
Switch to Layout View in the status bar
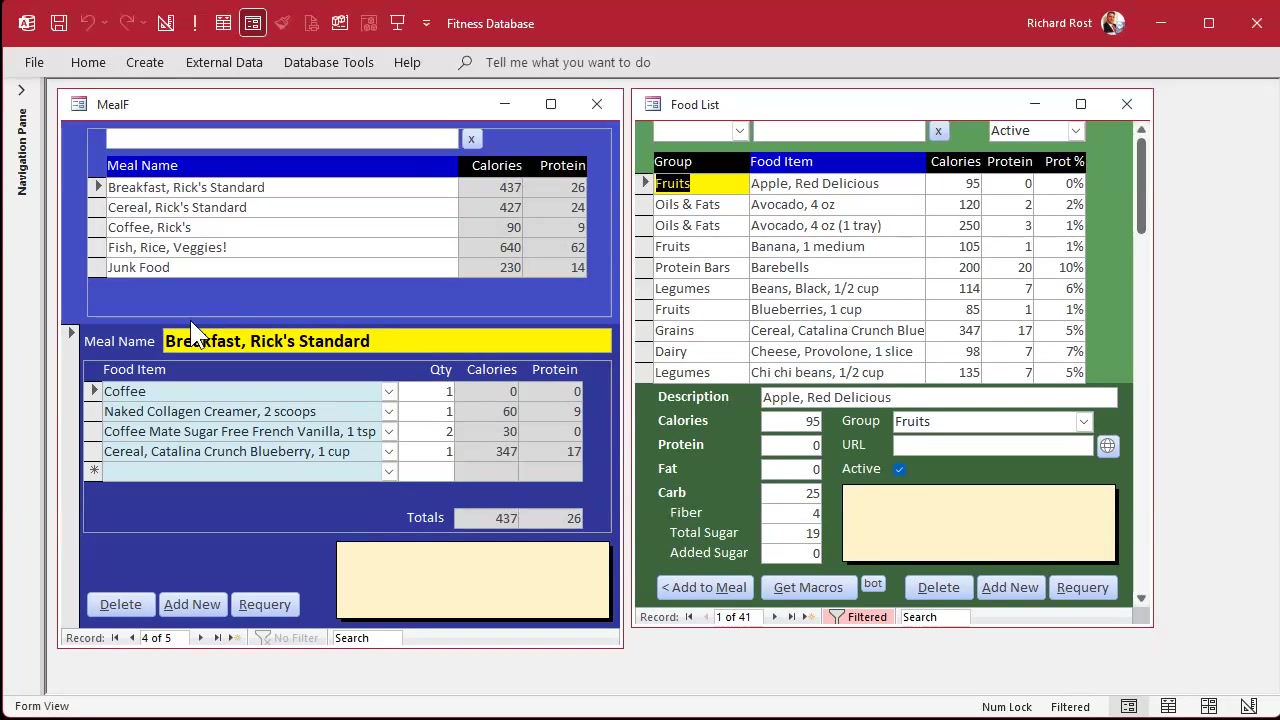pyautogui.click(x=1209, y=706)
